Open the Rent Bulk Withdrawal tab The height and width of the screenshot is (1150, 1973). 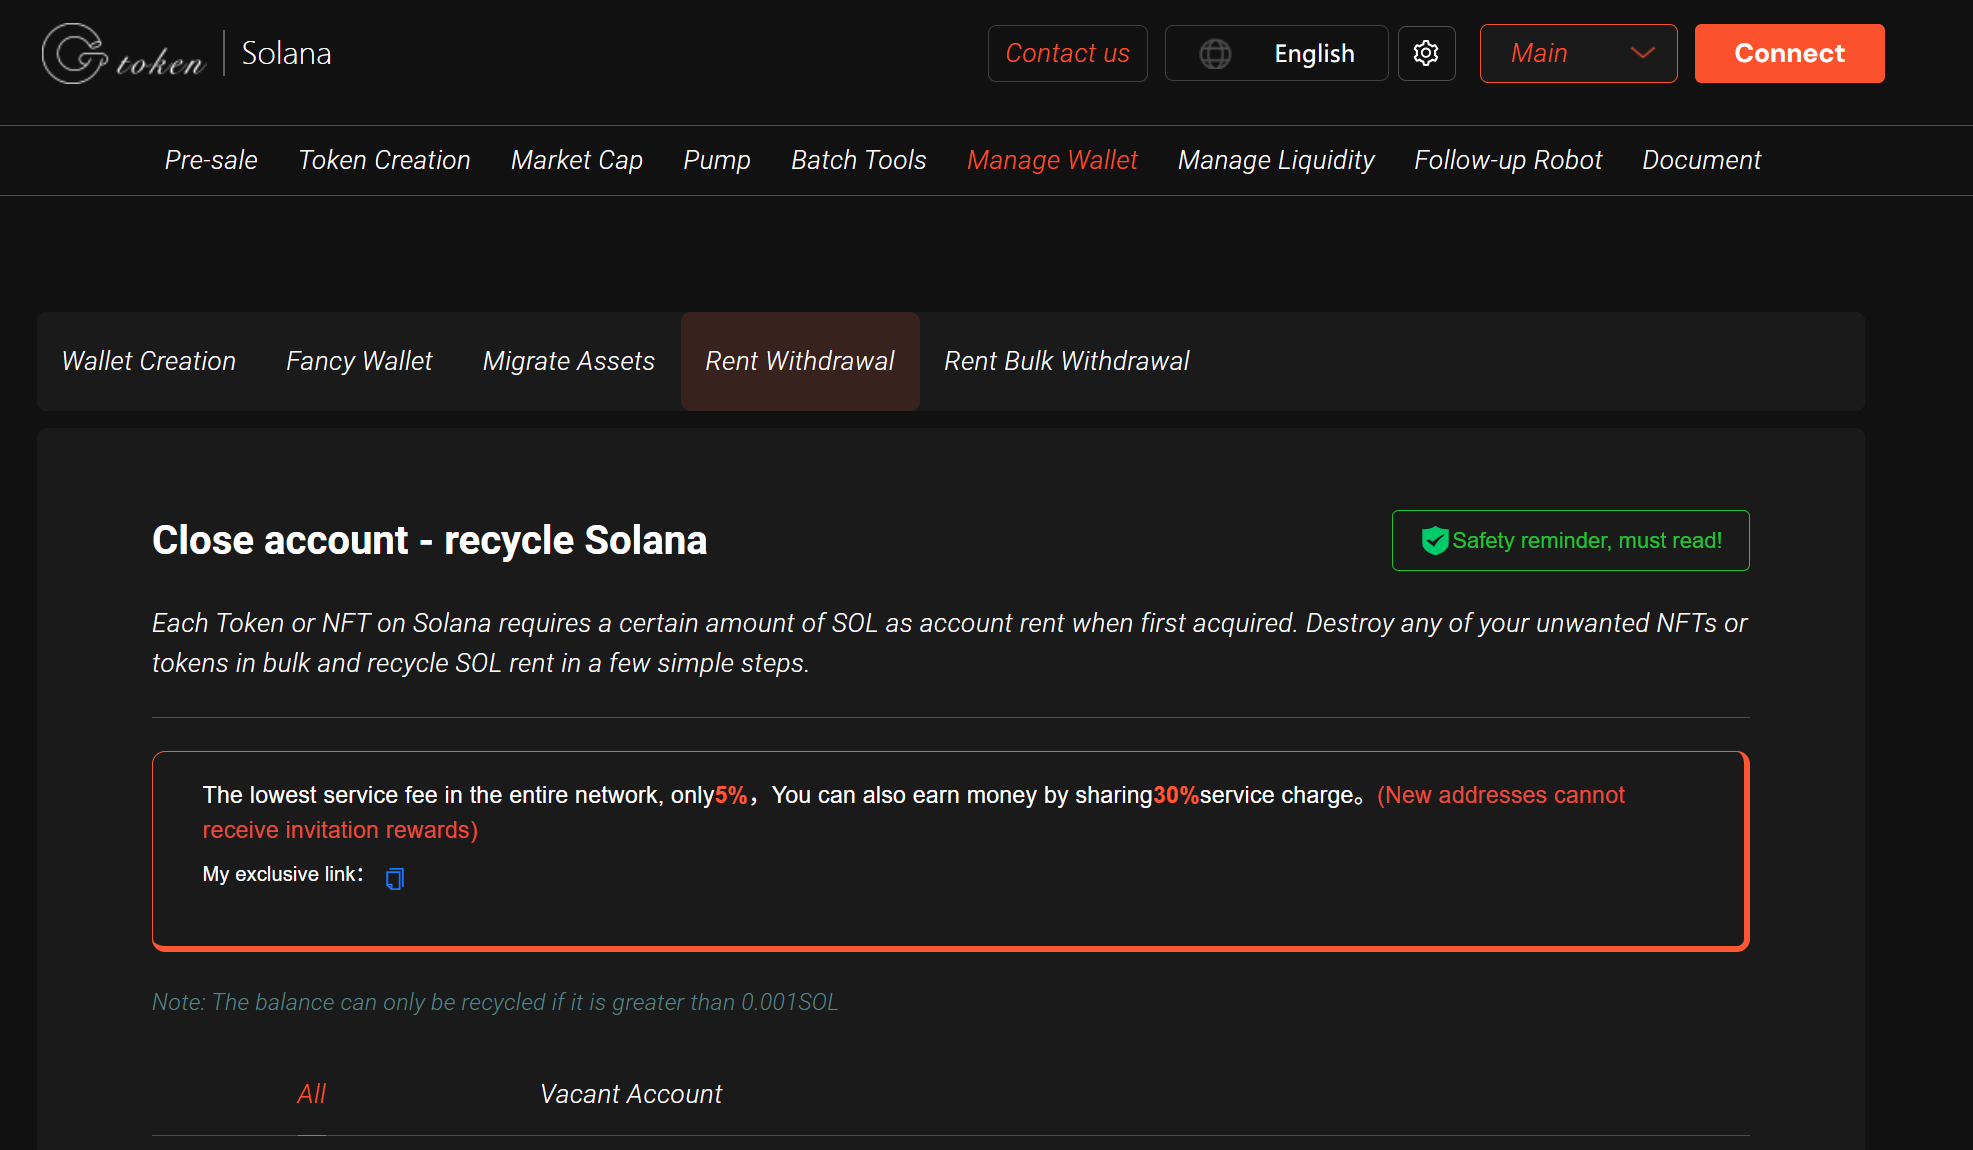click(1066, 361)
